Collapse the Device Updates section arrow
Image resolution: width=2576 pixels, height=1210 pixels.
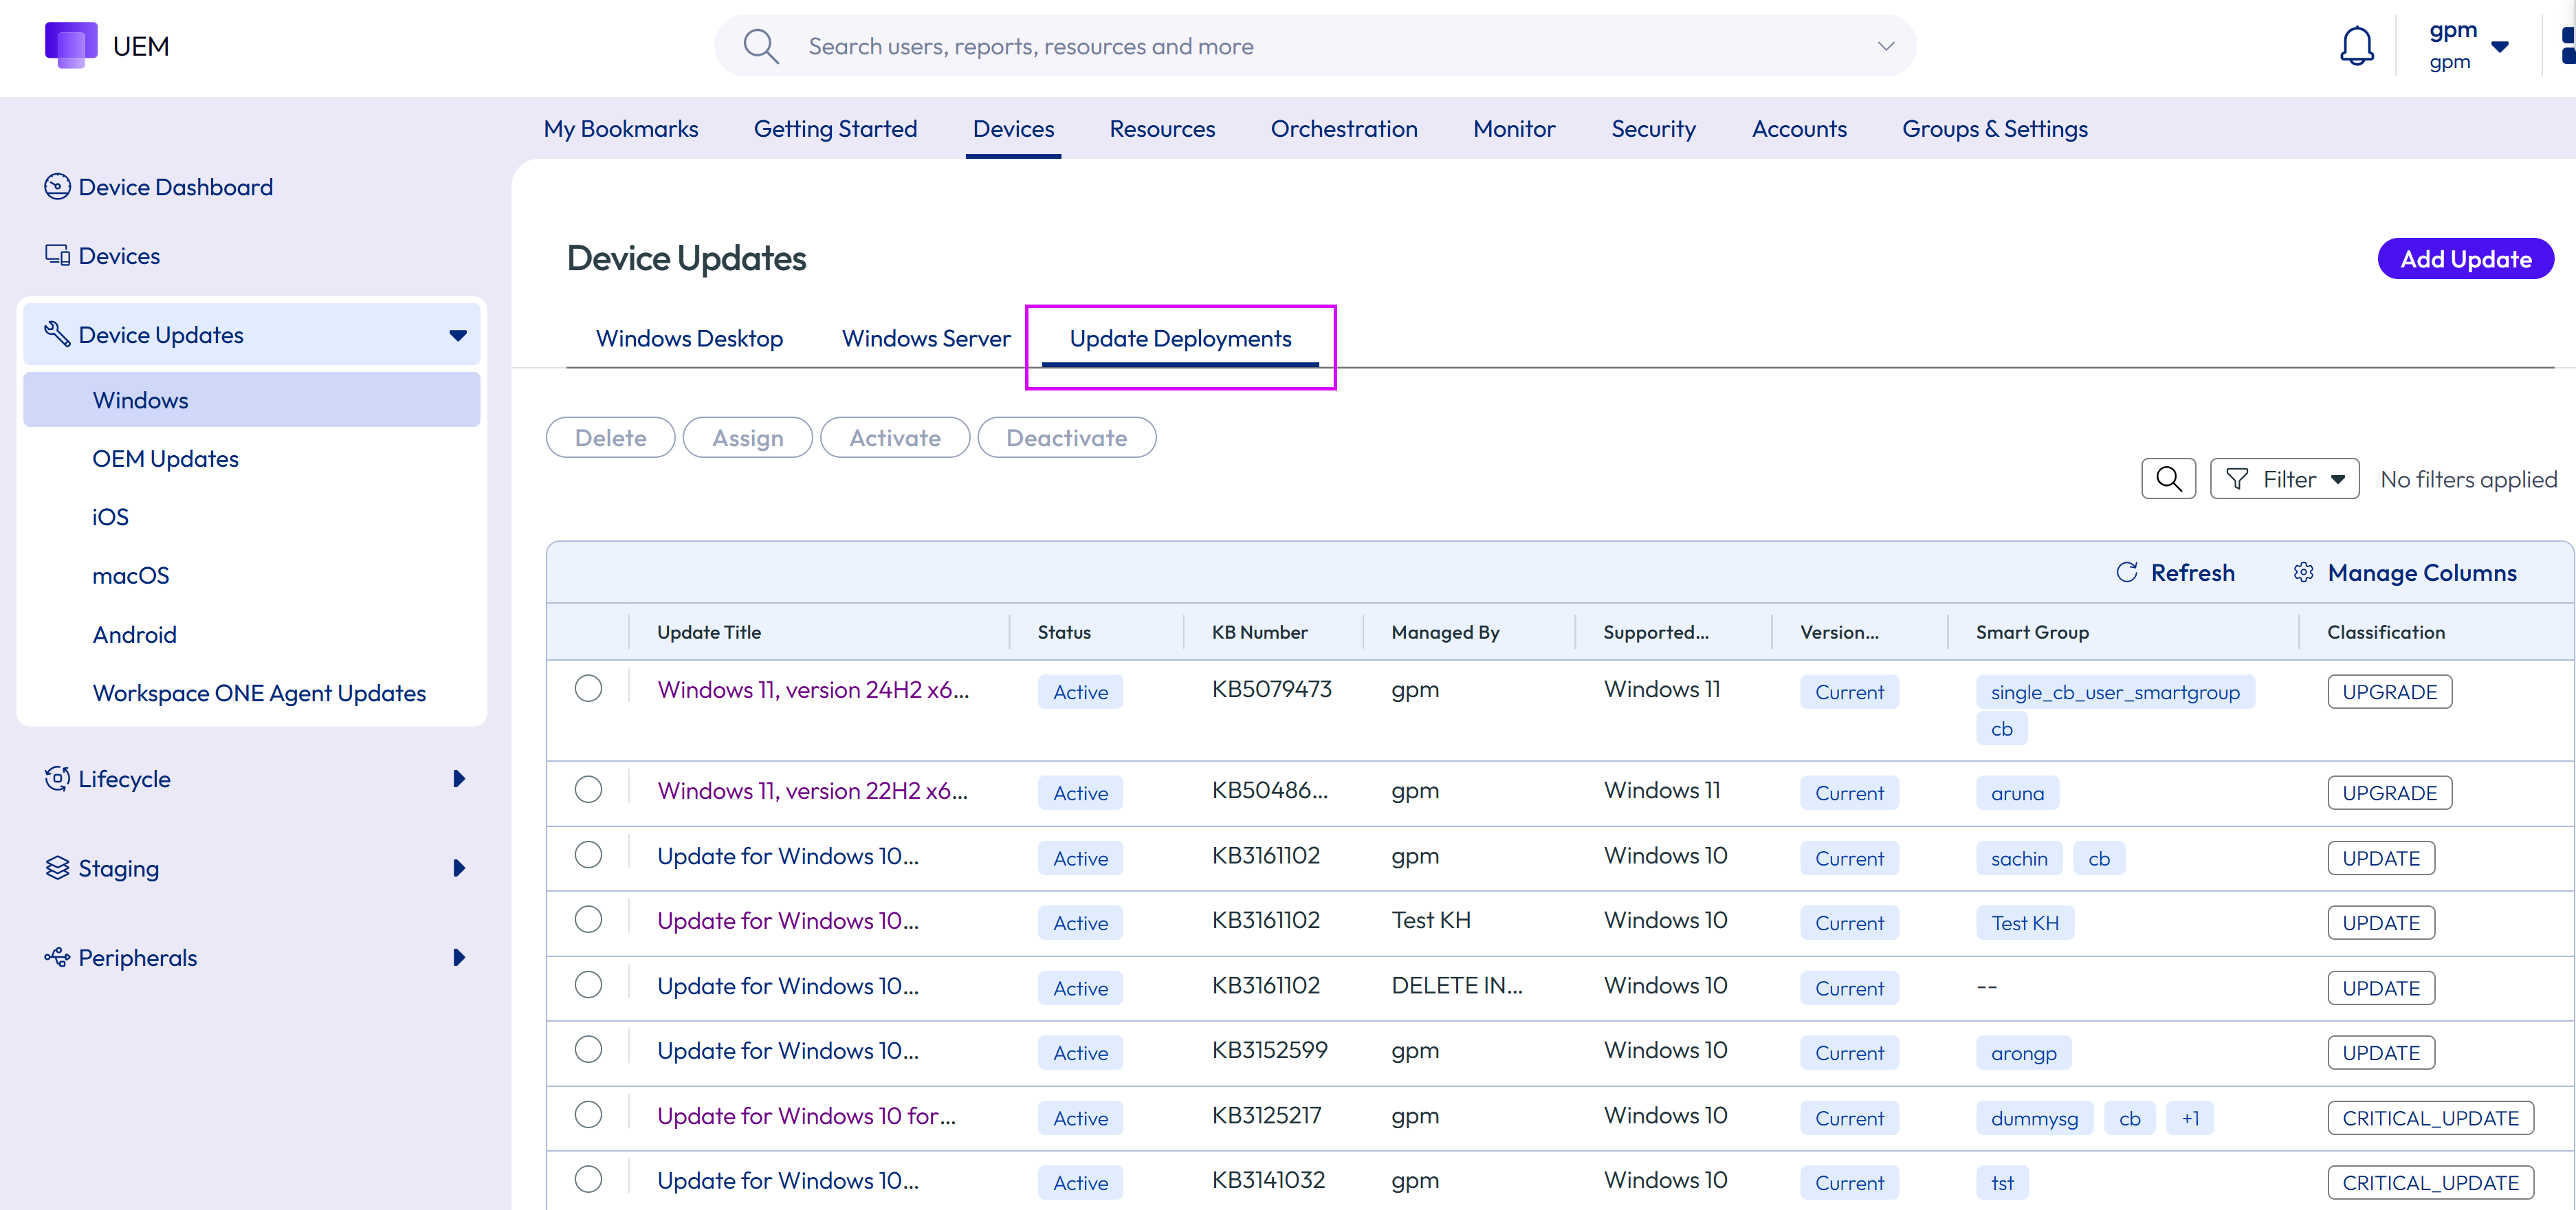(458, 335)
